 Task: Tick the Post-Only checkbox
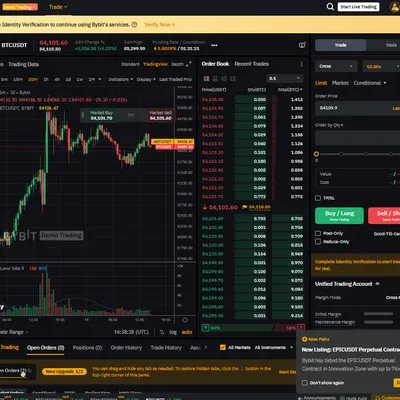(x=318, y=233)
